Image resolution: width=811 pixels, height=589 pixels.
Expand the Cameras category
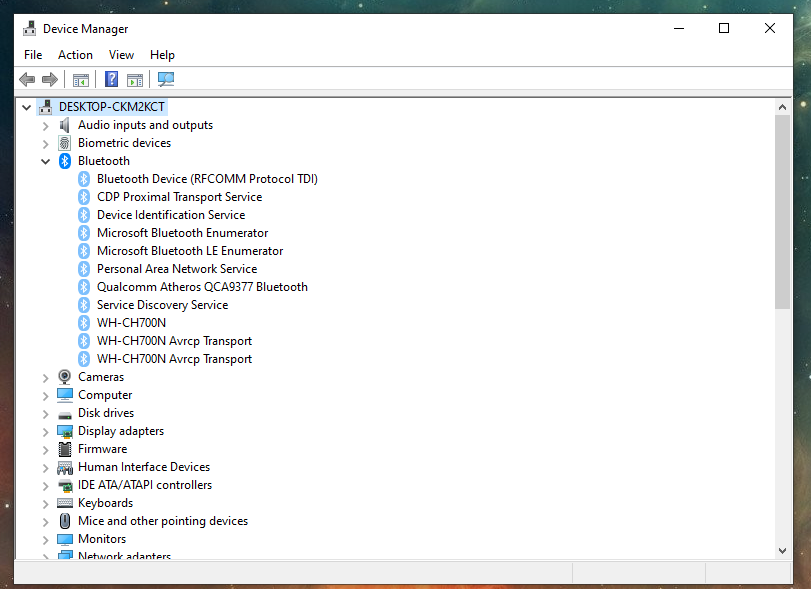pos(46,378)
